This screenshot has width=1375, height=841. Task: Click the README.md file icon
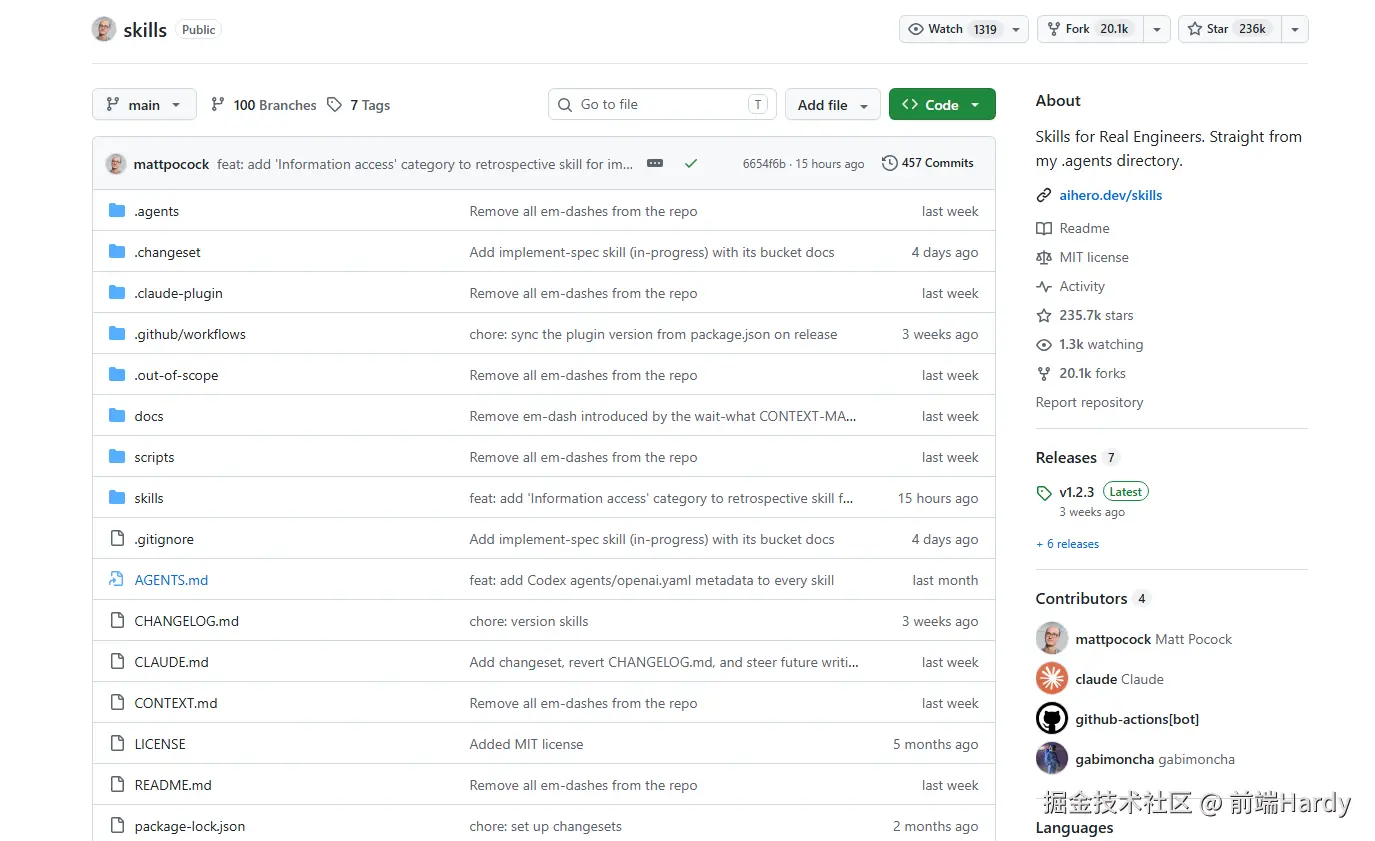coord(117,785)
